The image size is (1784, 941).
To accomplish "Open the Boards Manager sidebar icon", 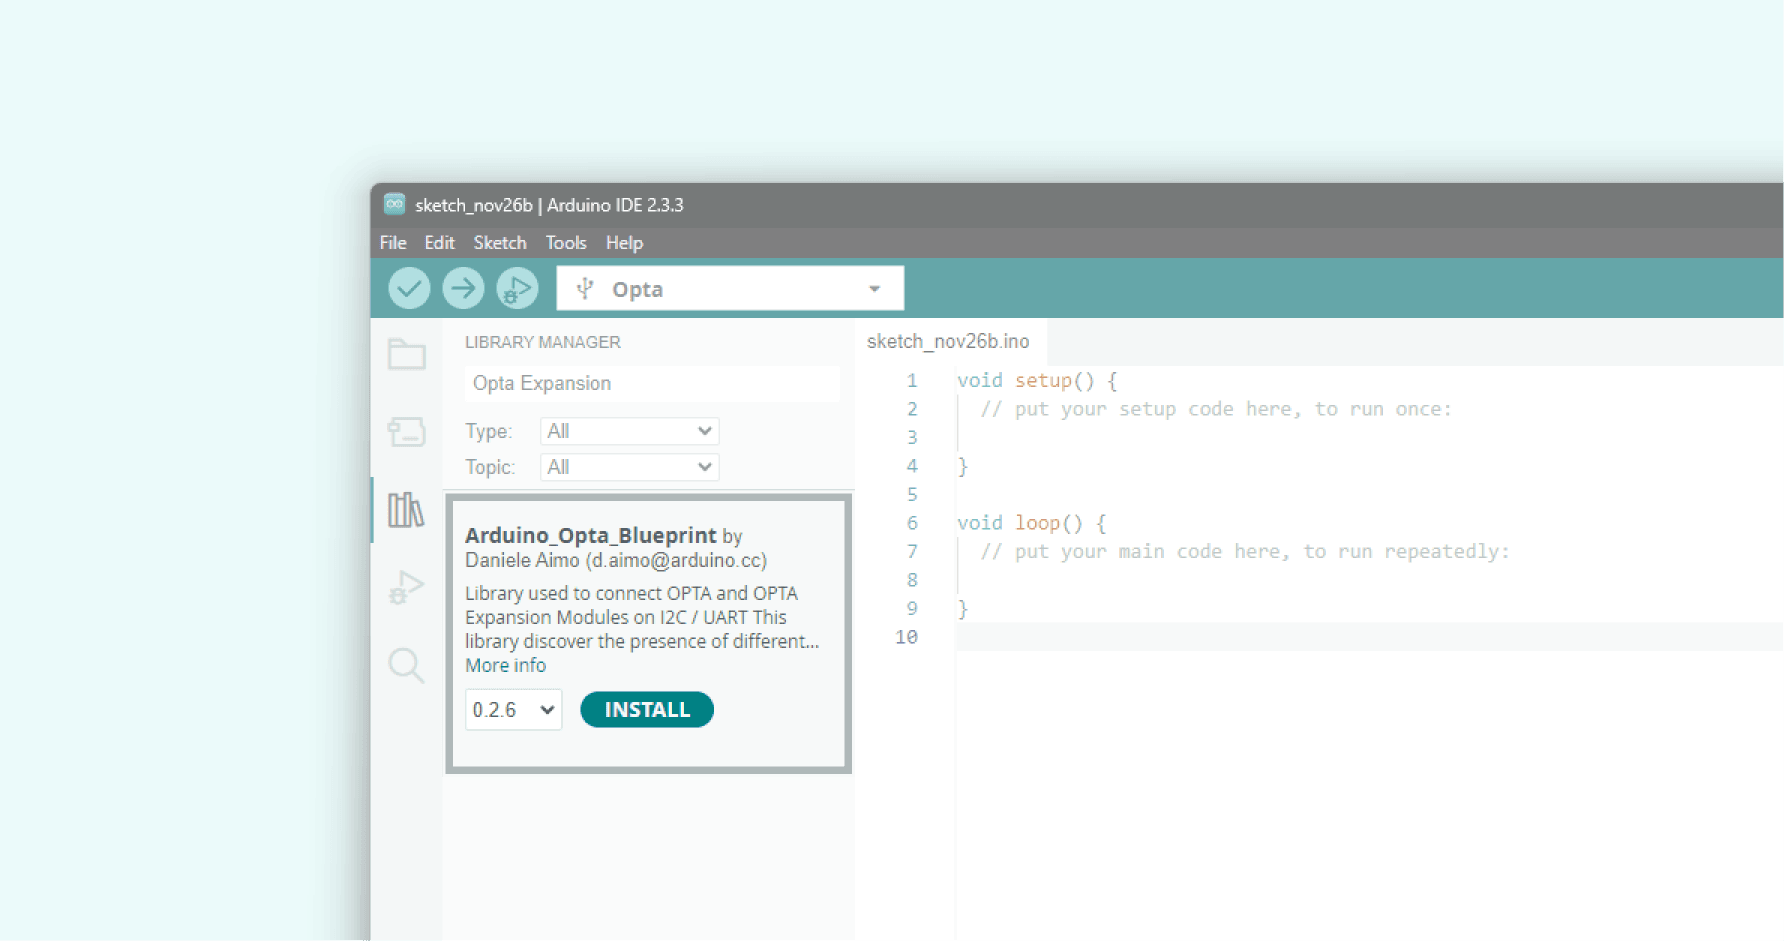I will click(x=406, y=432).
